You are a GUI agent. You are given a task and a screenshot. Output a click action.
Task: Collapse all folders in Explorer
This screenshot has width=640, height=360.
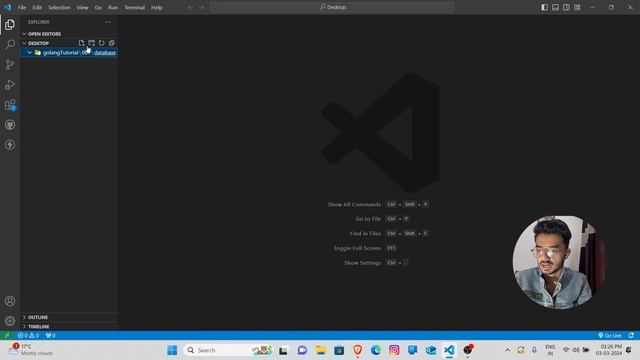pos(111,43)
